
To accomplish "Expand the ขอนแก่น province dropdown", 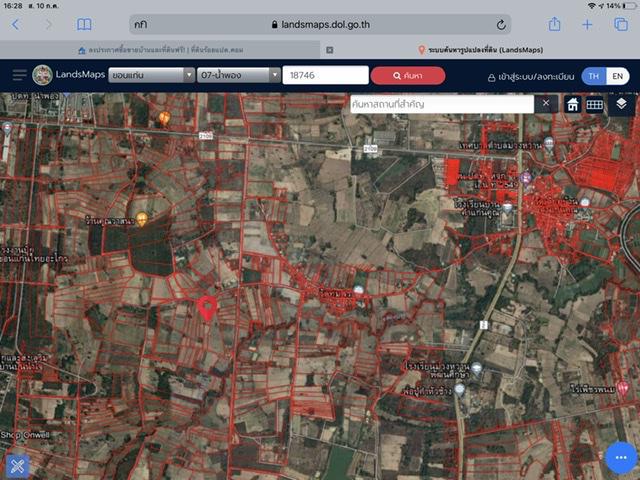I will (151, 76).
